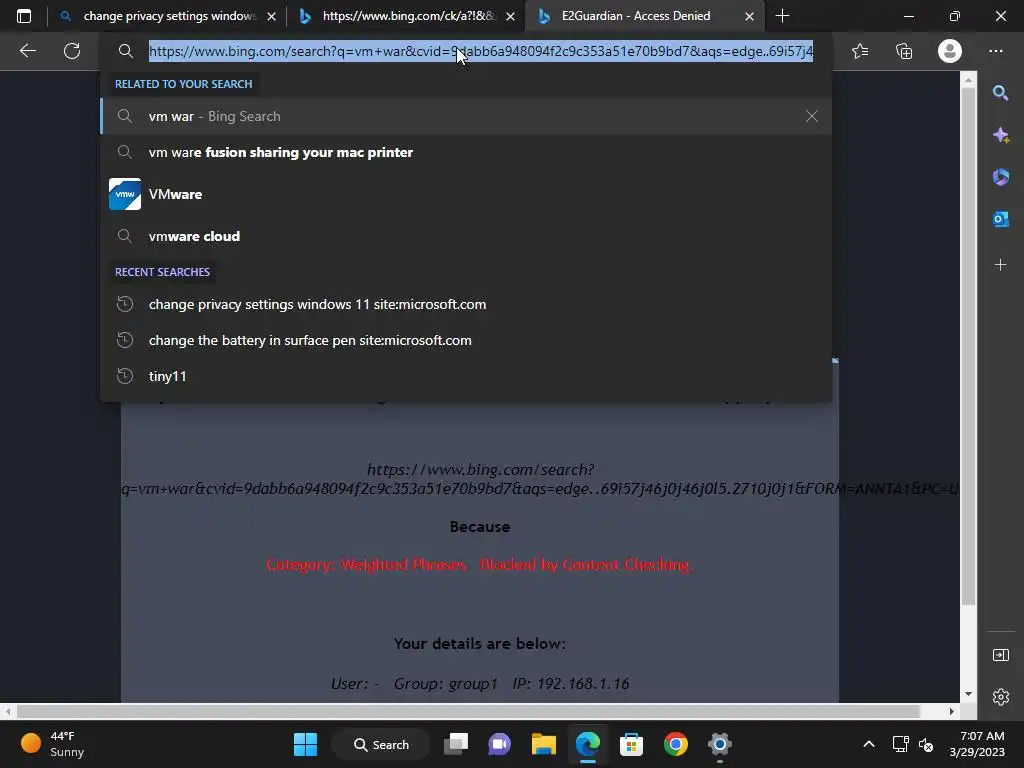Select recent search 'tiny11'
The width and height of the screenshot is (1024, 768).
[x=466, y=376]
